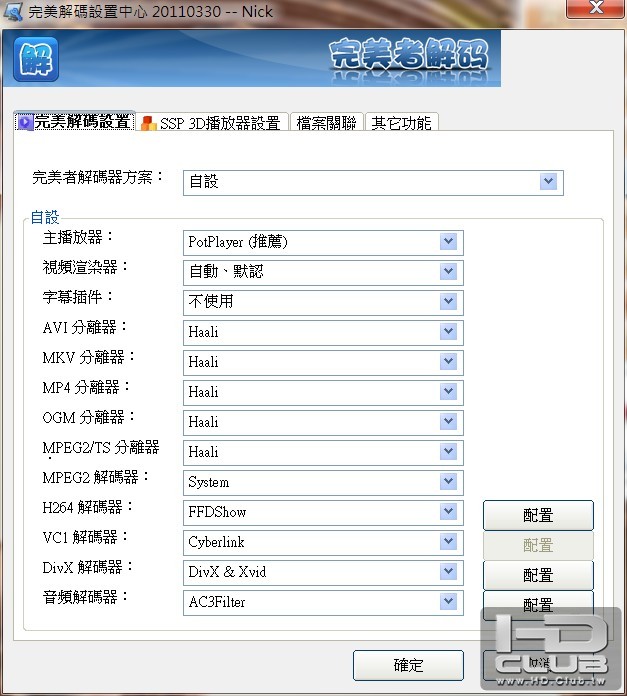Select the 完美解碼設置 tab
The height and width of the screenshot is (696, 627).
coord(75,122)
